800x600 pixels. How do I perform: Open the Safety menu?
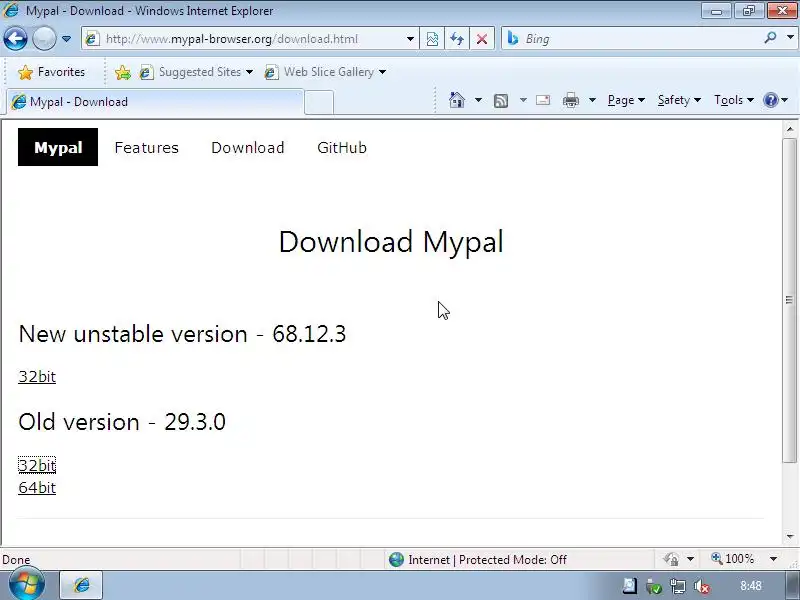[x=679, y=100]
